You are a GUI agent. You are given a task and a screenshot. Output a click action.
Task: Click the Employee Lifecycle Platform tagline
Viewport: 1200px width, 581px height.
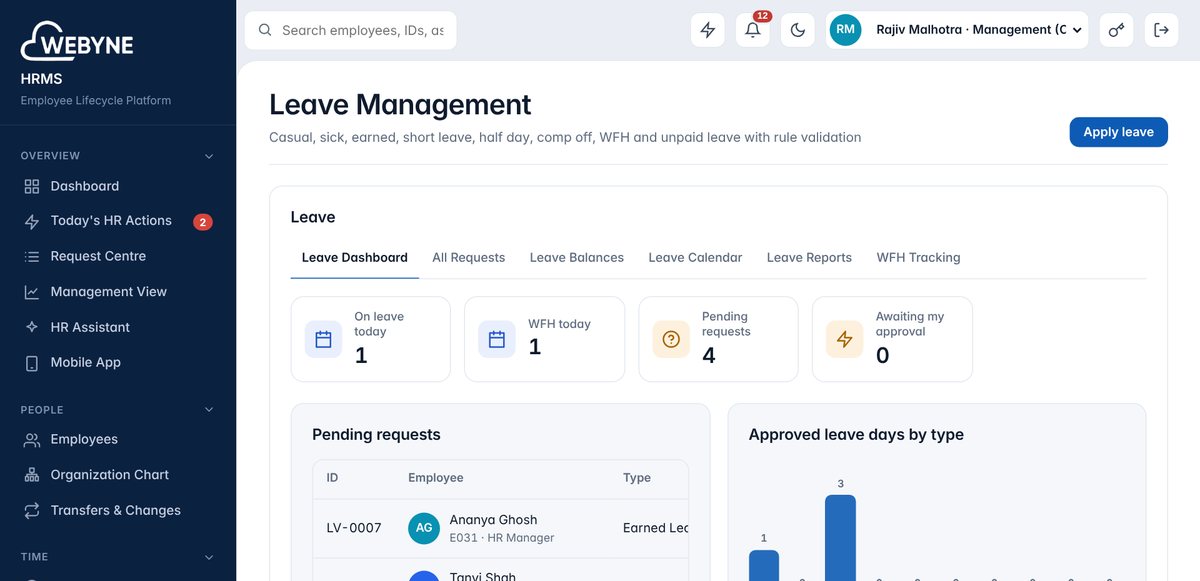96,101
